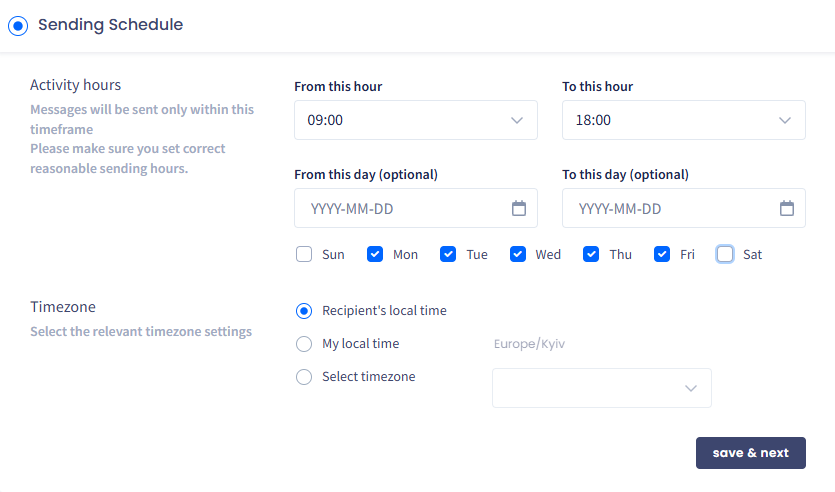
Task: Expand the timezone selection dropdown
Action: click(602, 388)
